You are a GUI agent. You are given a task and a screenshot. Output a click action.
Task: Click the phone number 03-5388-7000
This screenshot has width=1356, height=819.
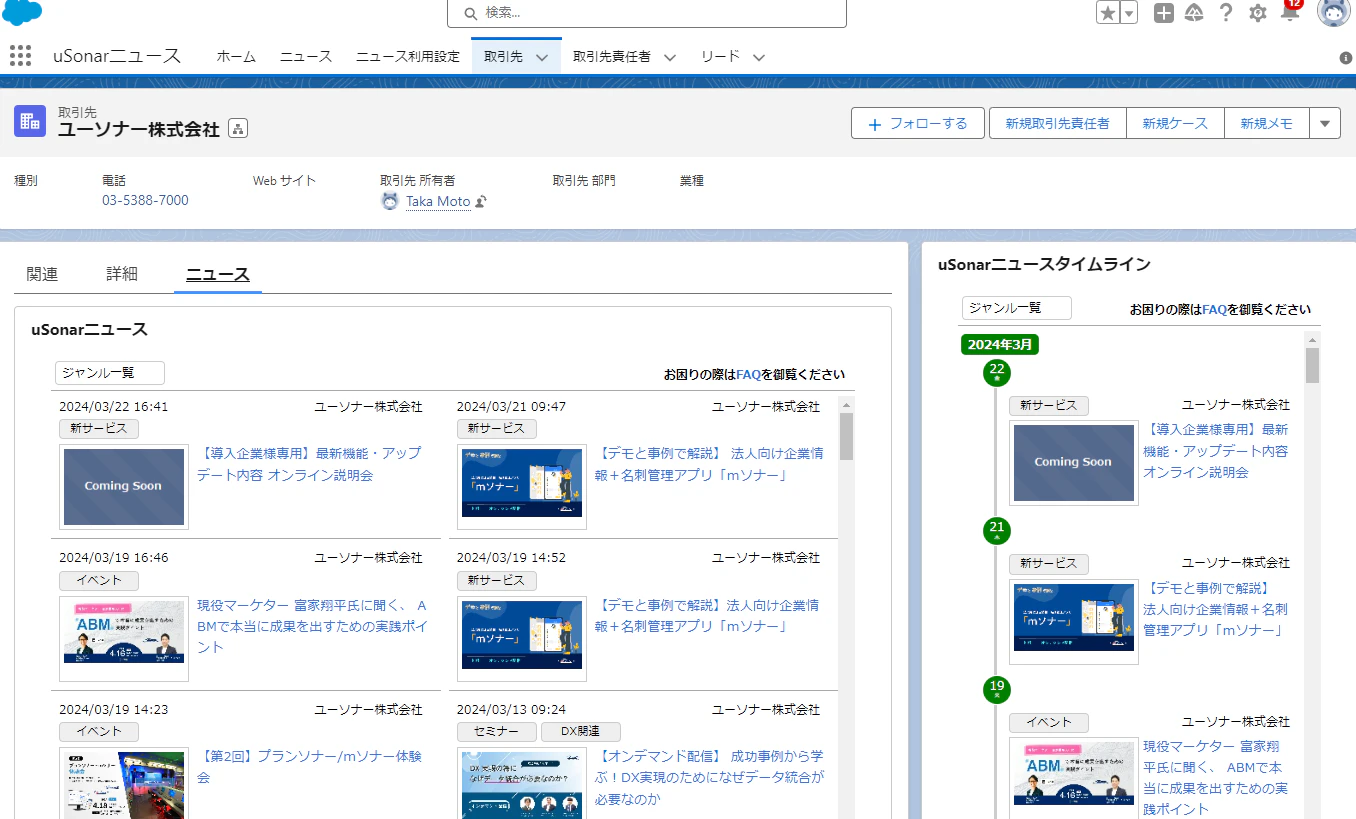(x=145, y=200)
